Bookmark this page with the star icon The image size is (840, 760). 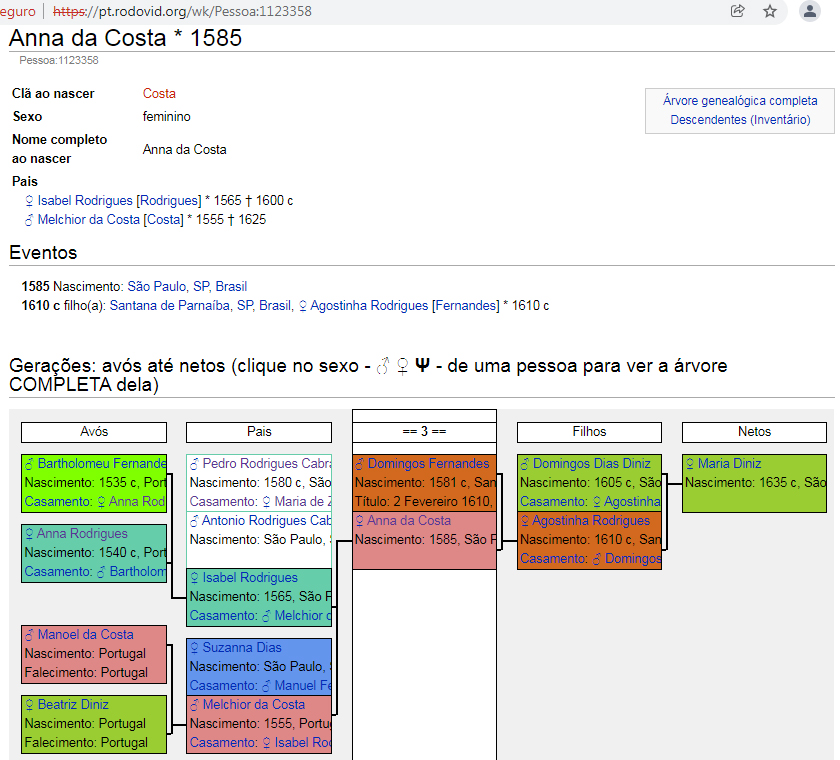click(770, 11)
